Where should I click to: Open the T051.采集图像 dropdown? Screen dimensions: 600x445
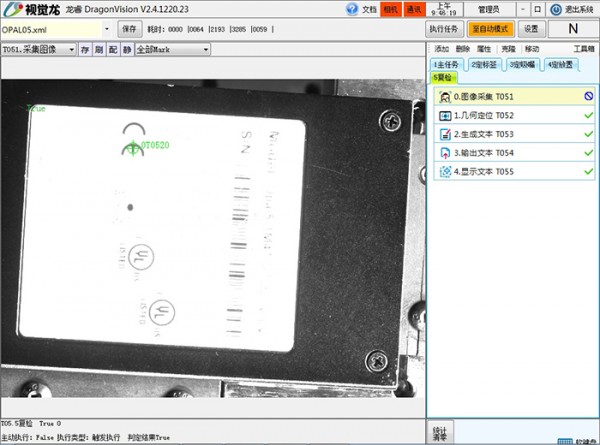click(72, 48)
